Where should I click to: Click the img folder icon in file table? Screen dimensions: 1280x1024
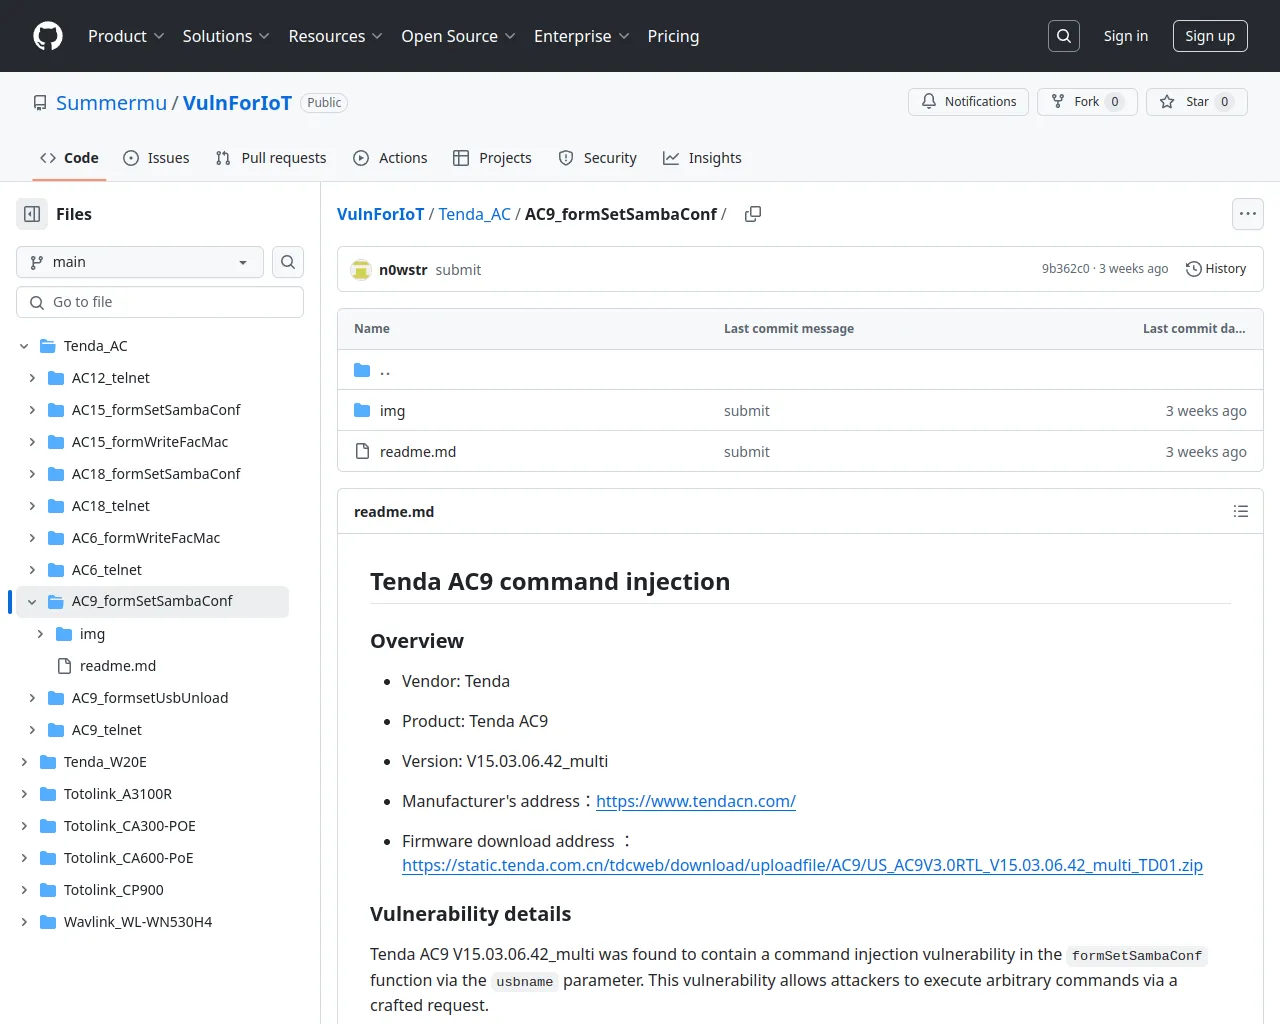click(x=362, y=411)
